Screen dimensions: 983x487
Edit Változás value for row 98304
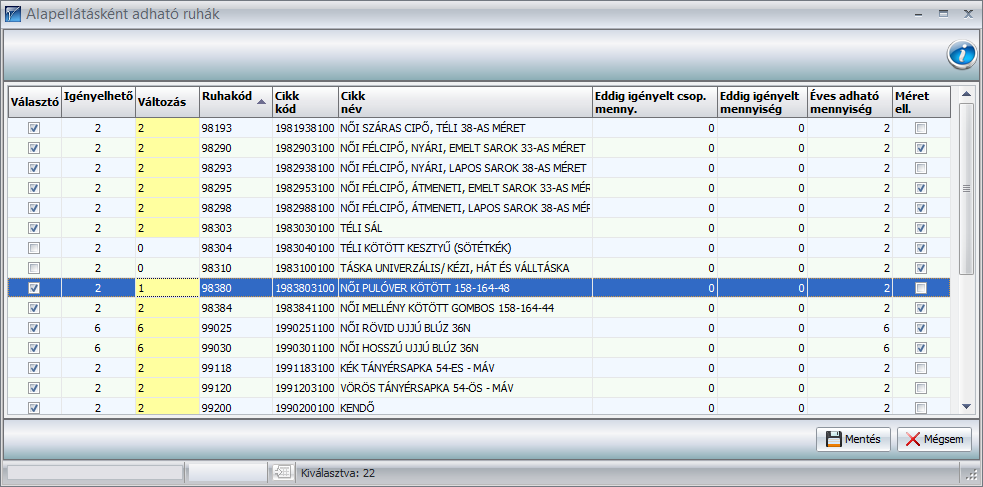coord(167,248)
